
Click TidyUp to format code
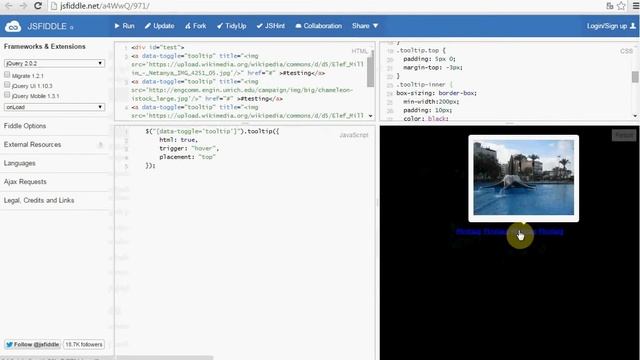pyautogui.click(x=231, y=26)
